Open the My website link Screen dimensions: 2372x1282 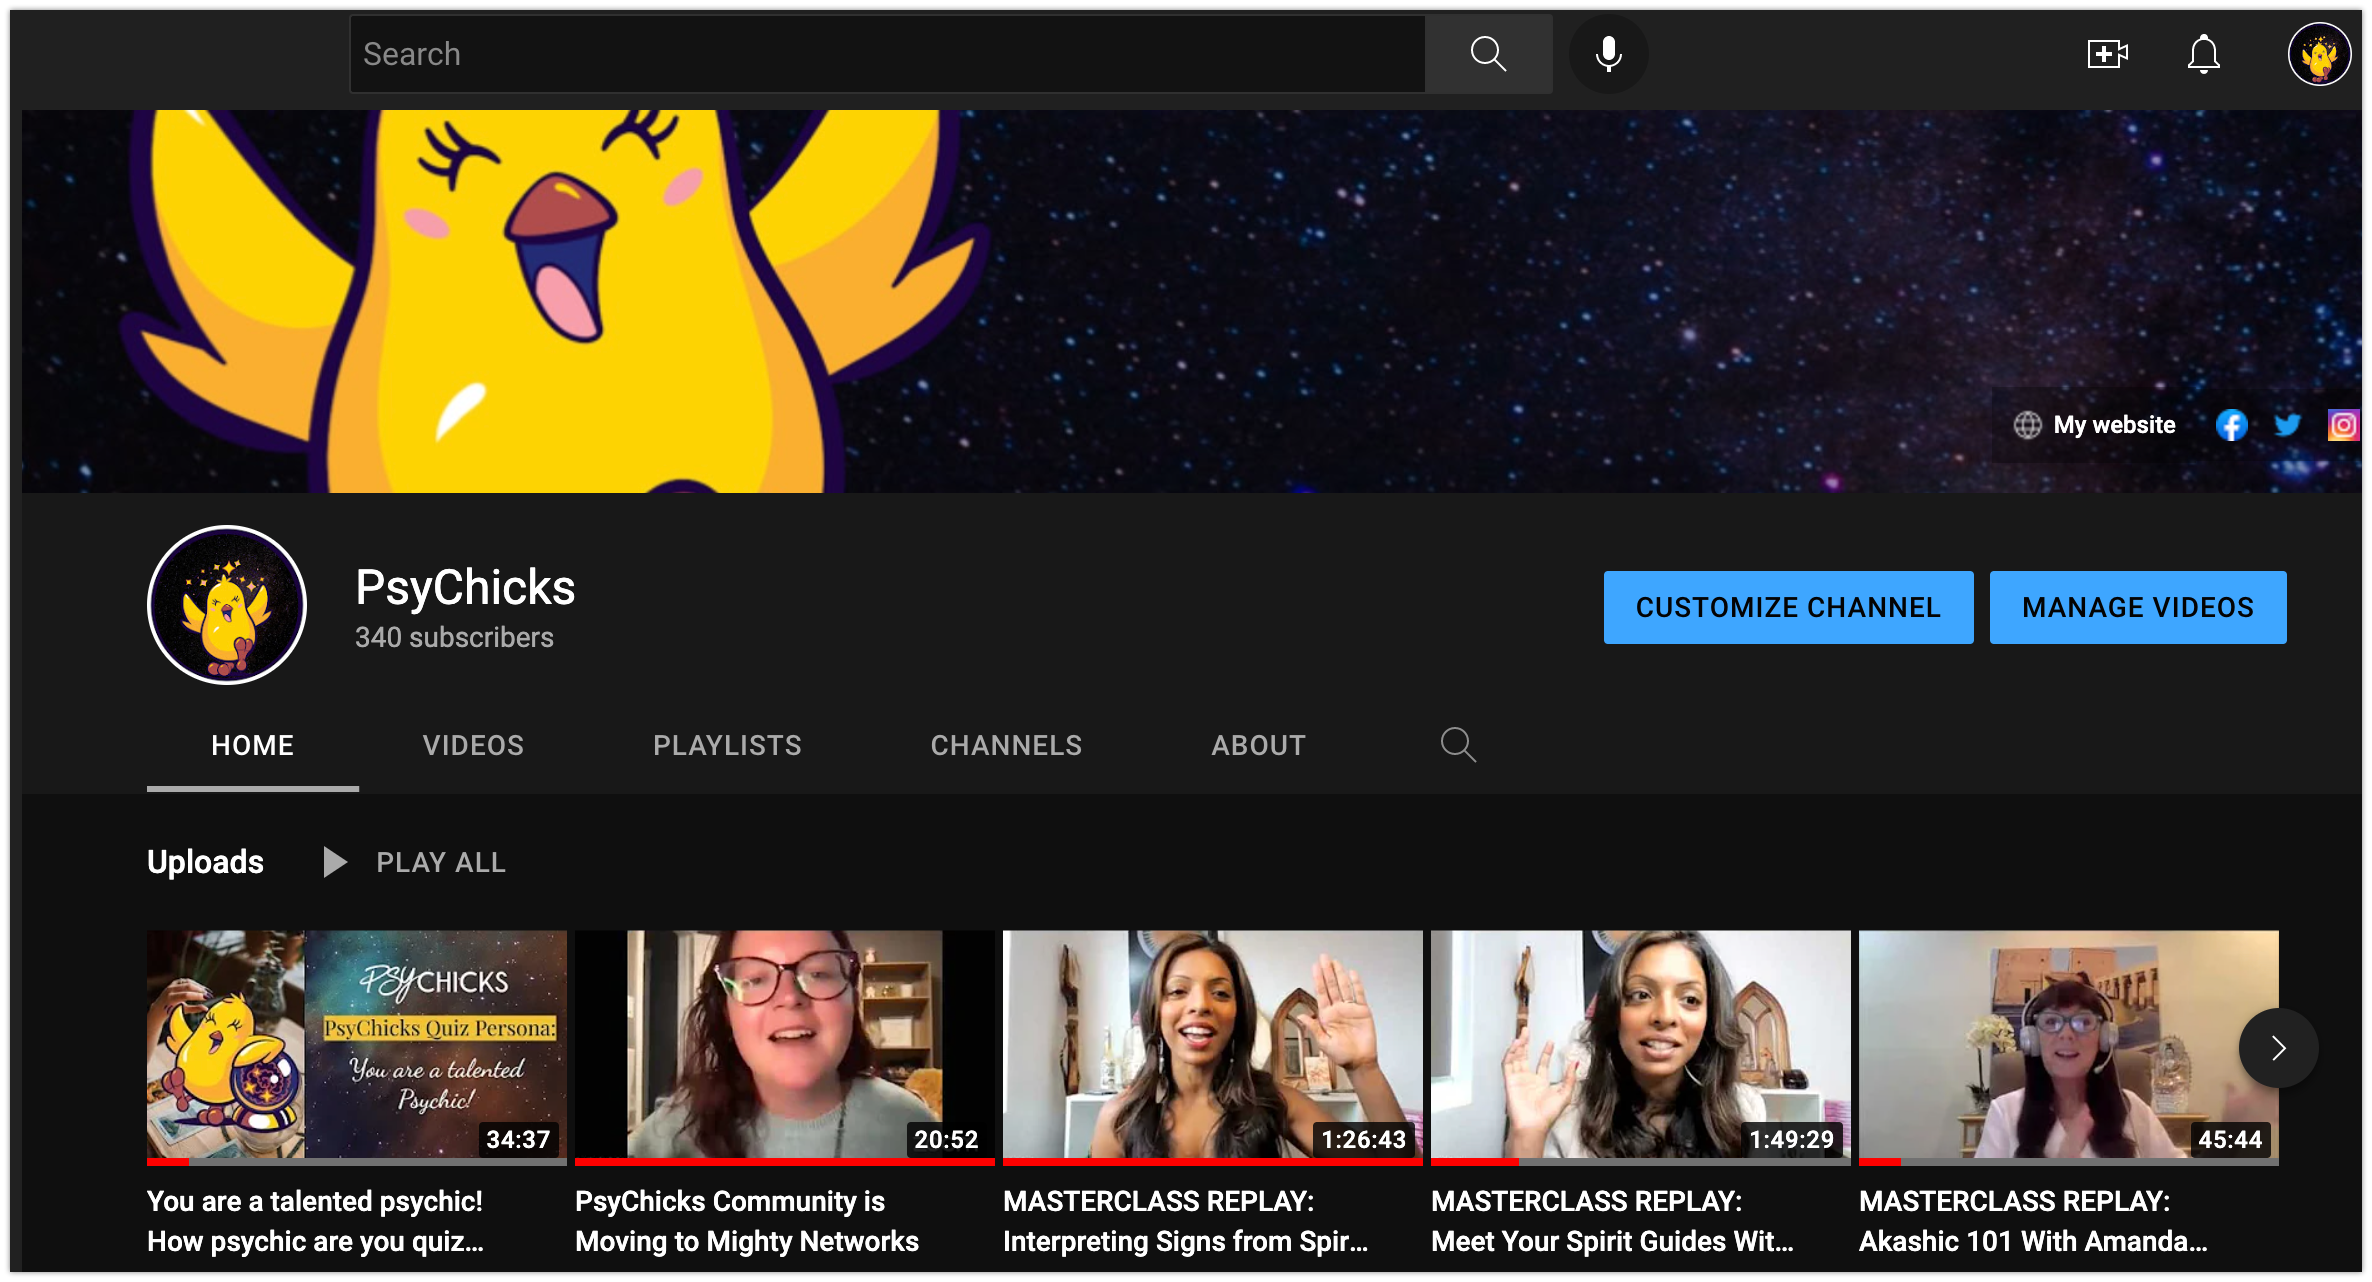[2114, 425]
